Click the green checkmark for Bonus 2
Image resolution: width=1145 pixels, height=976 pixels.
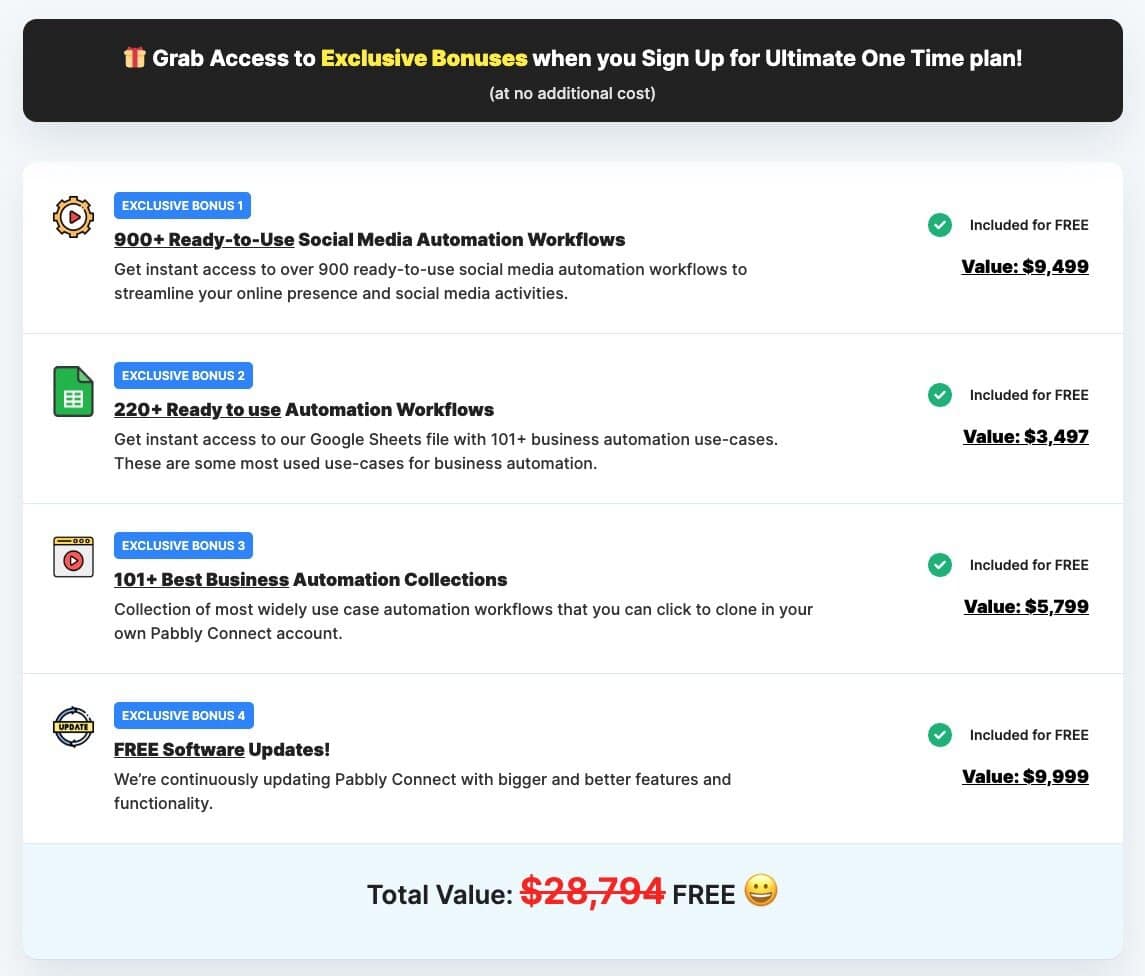pyautogui.click(x=940, y=395)
